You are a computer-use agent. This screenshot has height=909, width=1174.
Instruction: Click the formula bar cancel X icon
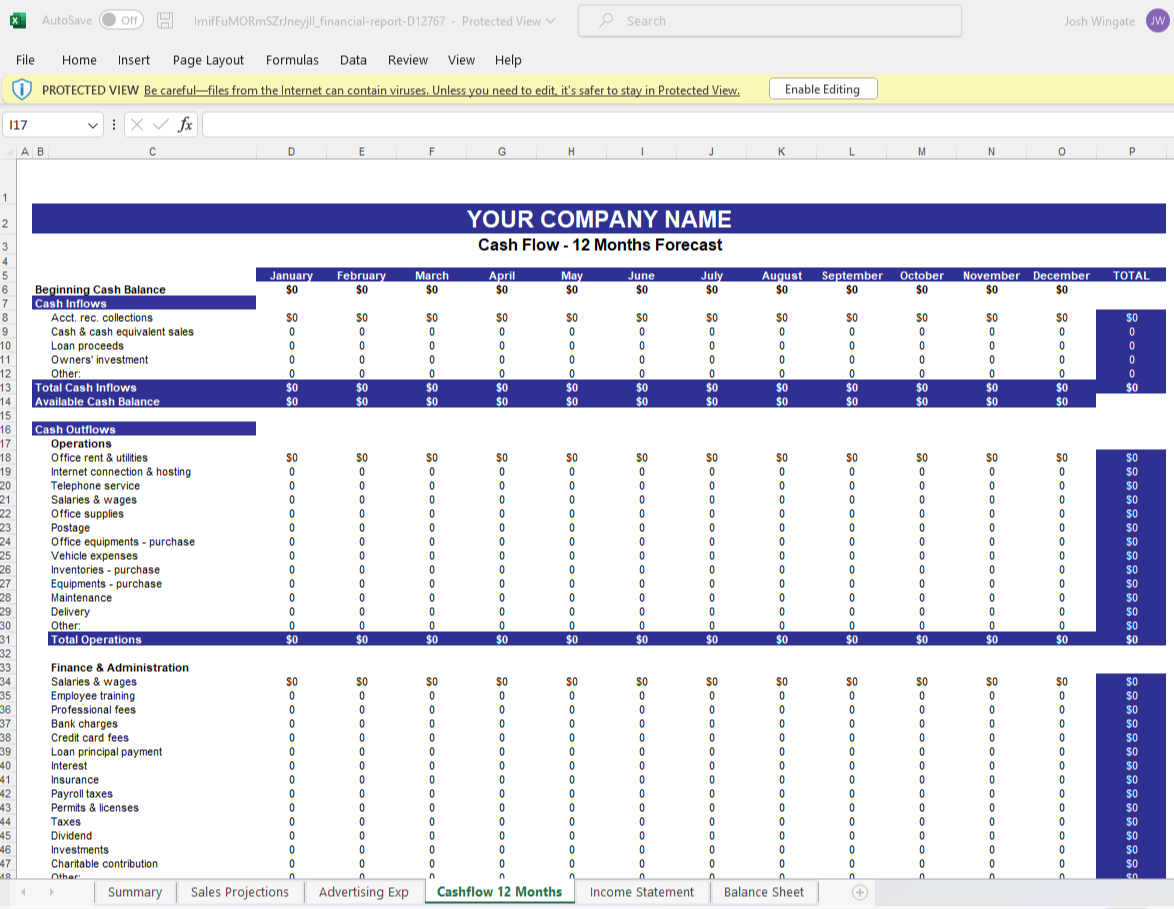pos(137,125)
